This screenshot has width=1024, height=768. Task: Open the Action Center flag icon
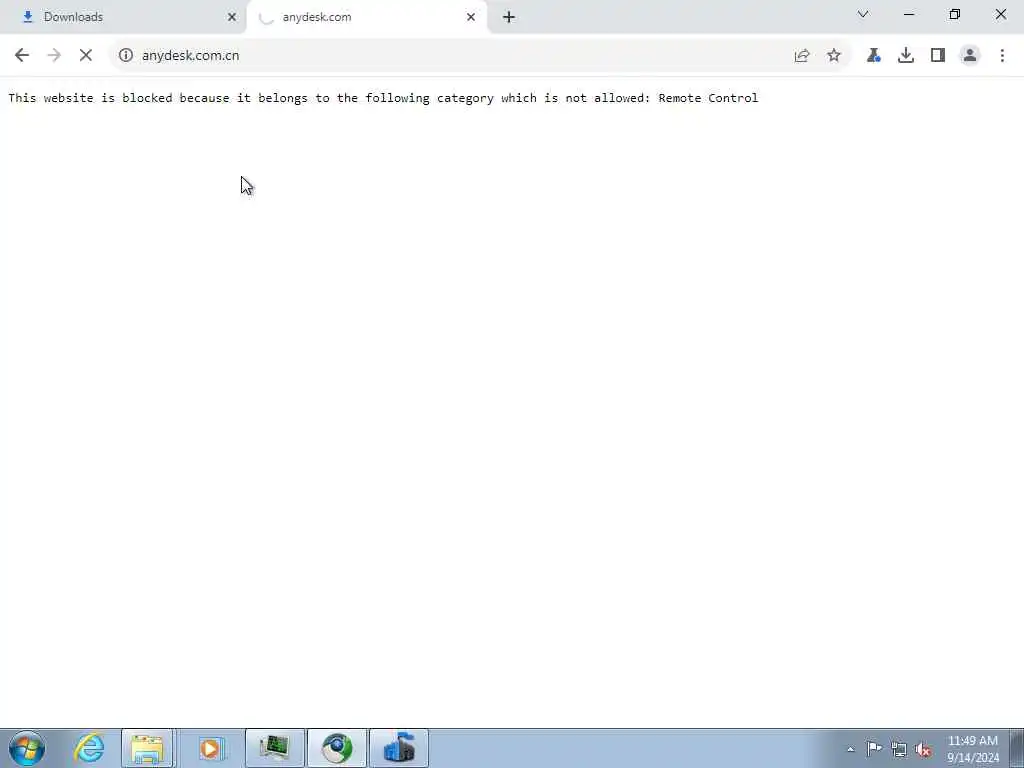pyautogui.click(x=874, y=749)
